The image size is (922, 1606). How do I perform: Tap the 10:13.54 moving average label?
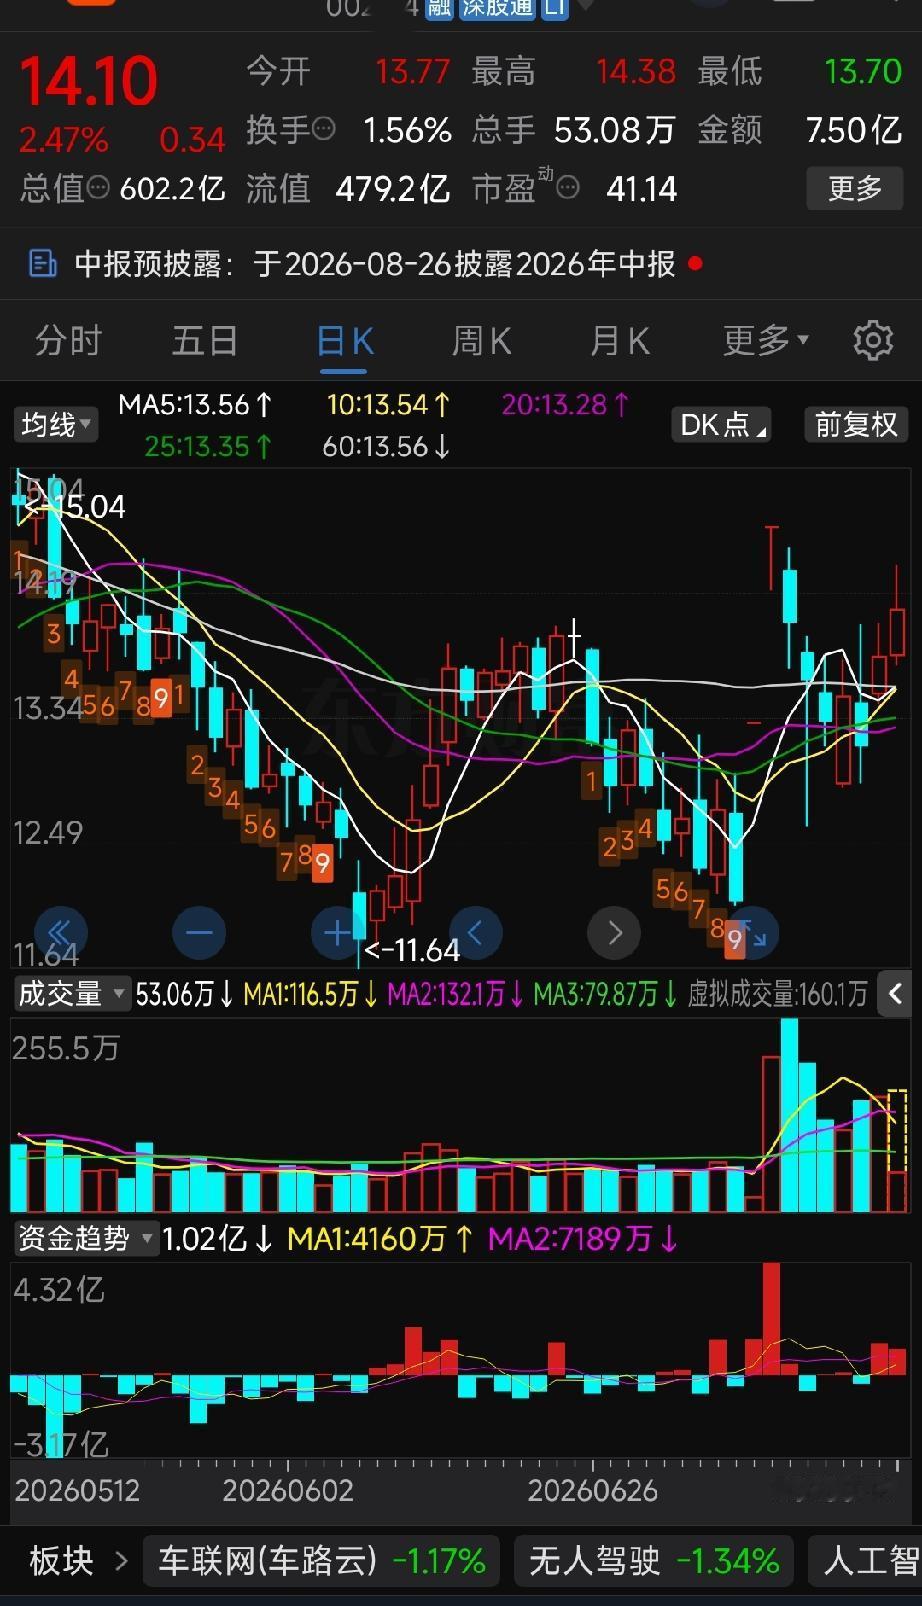click(389, 405)
